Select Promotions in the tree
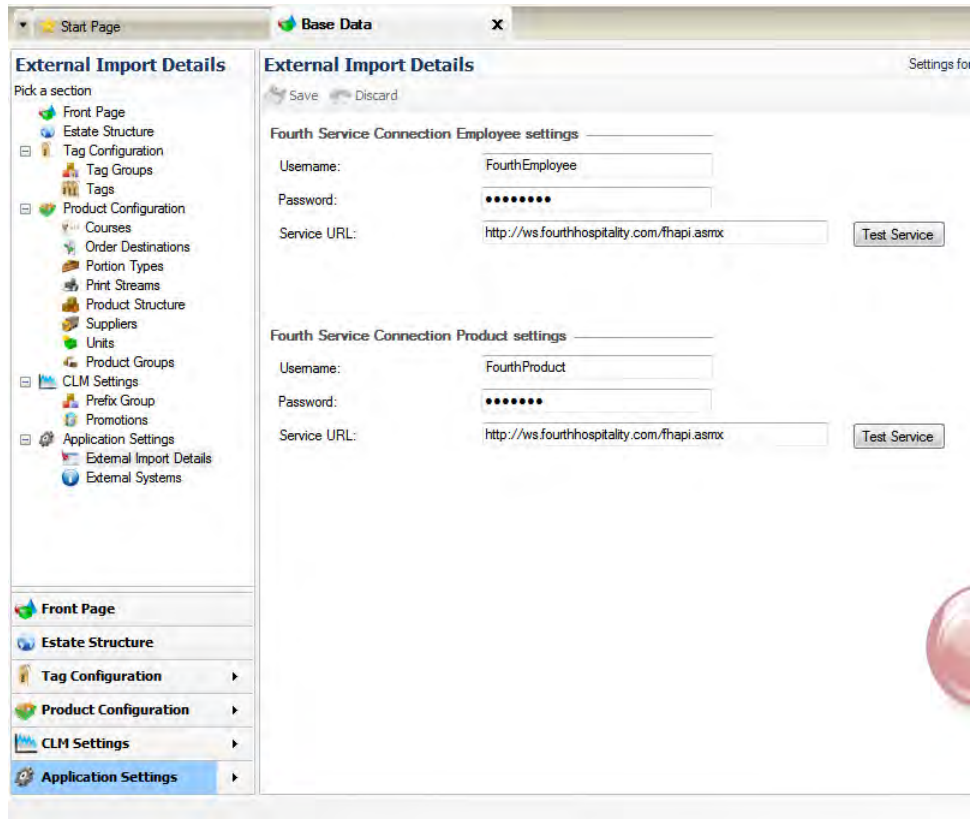The height and width of the screenshot is (824, 980). [117, 420]
